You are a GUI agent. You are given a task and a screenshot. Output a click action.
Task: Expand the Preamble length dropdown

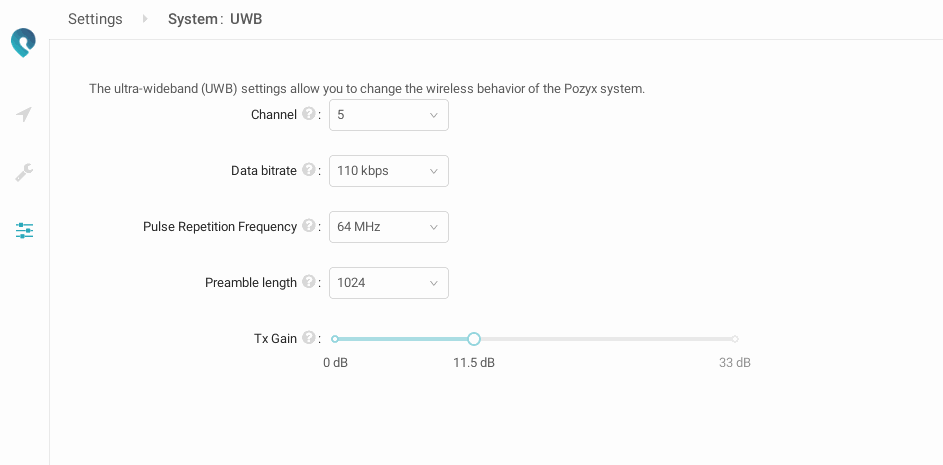click(388, 283)
